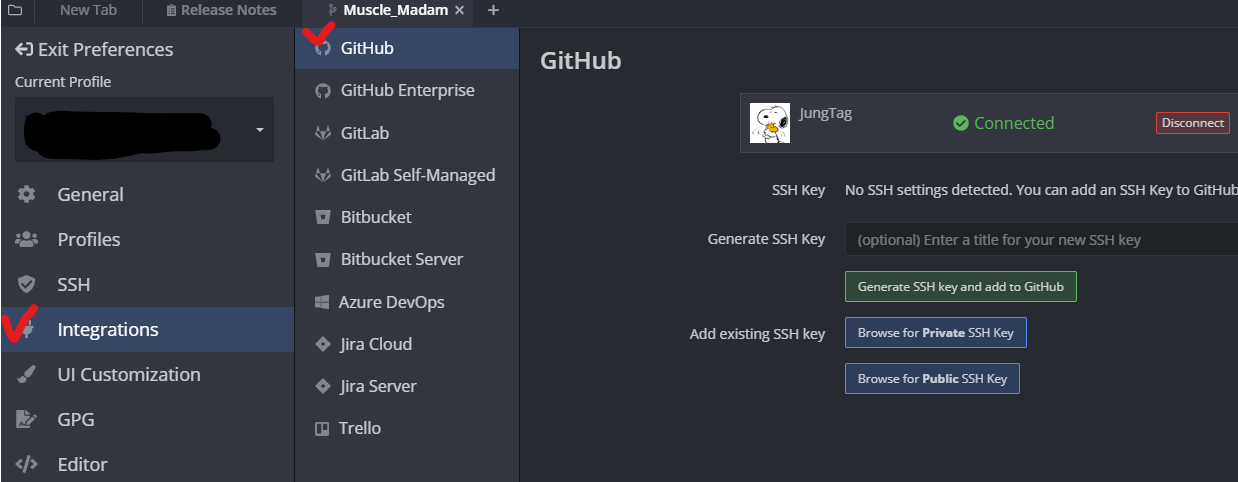The image size is (1238, 482).
Task: Click the Profiles people icon
Action: pyautogui.click(x=27, y=240)
